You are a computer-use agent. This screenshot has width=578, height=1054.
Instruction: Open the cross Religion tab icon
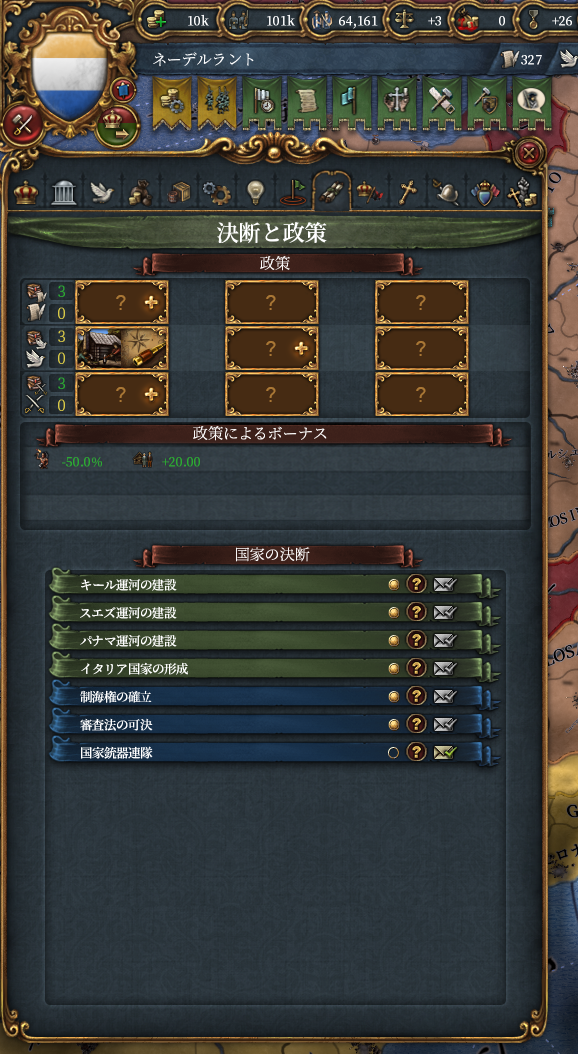(x=407, y=193)
